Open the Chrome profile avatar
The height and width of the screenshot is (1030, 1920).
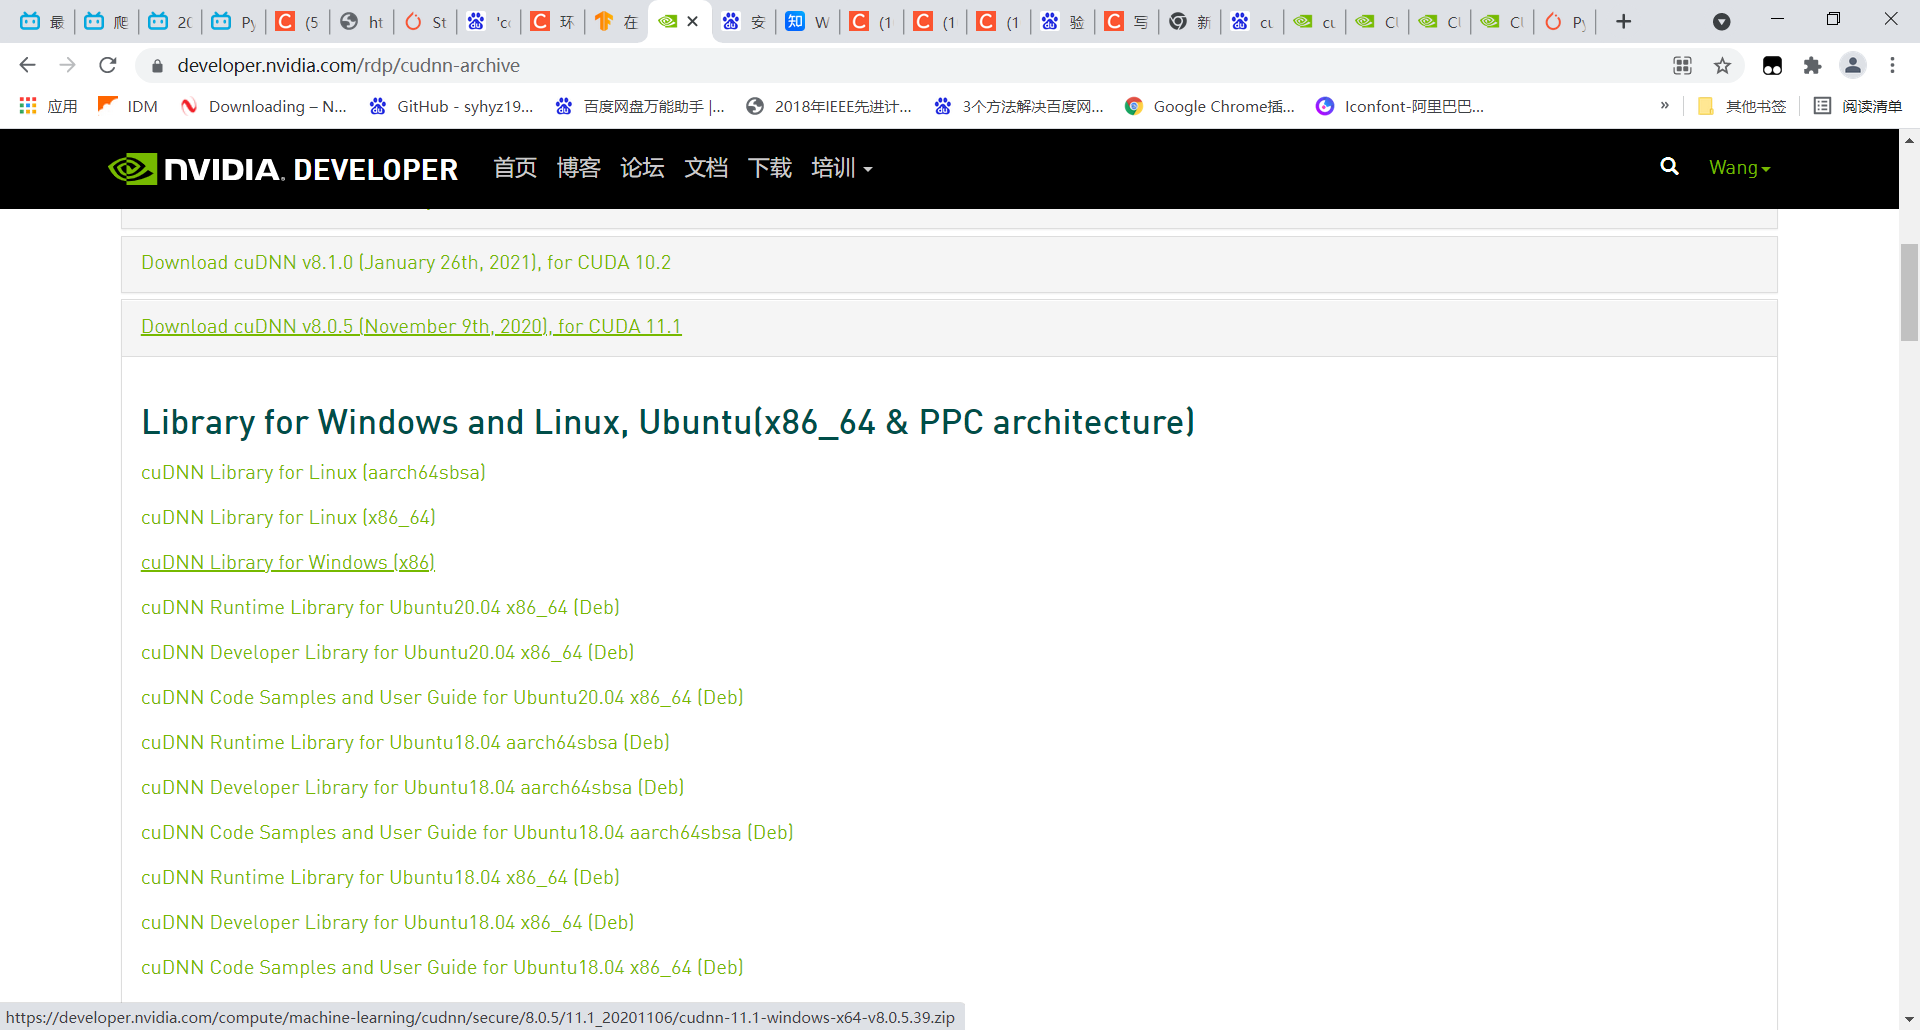1853,66
